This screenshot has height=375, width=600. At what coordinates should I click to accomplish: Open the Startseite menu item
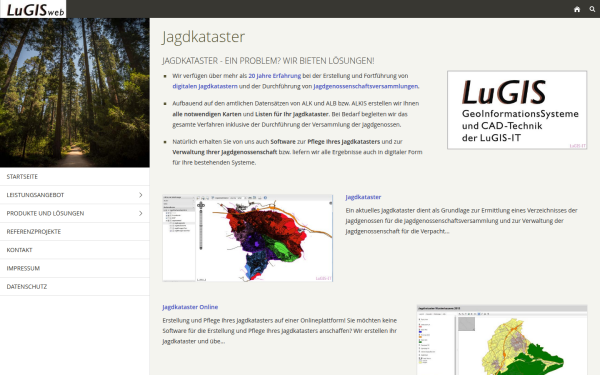tap(75, 177)
